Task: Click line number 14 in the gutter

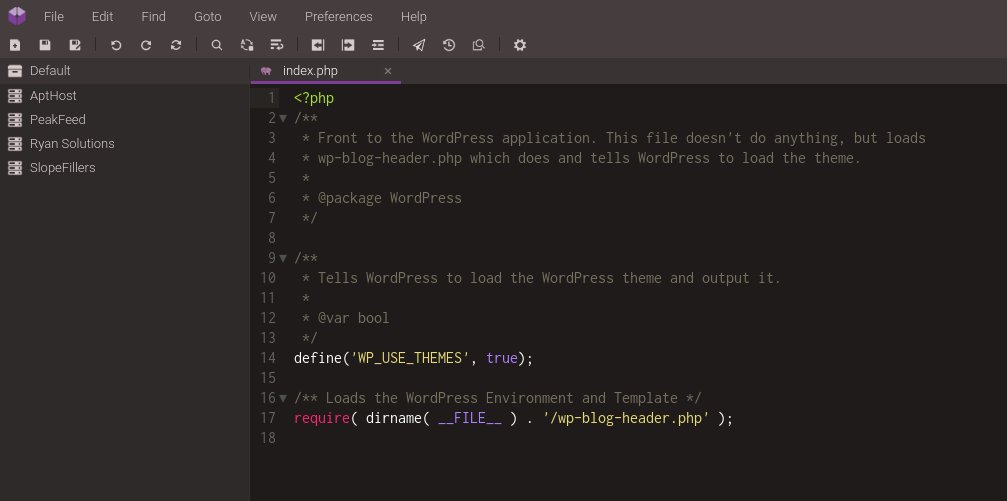Action: (267, 358)
